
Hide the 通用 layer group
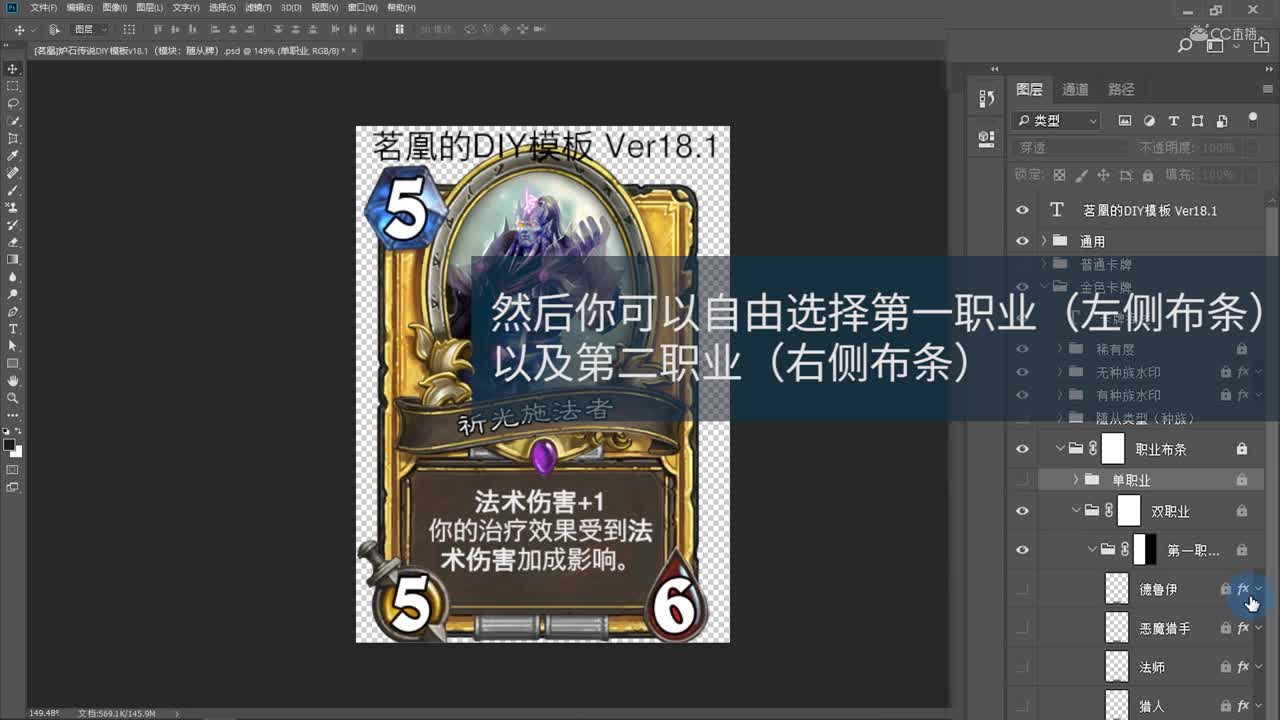point(1022,241)
